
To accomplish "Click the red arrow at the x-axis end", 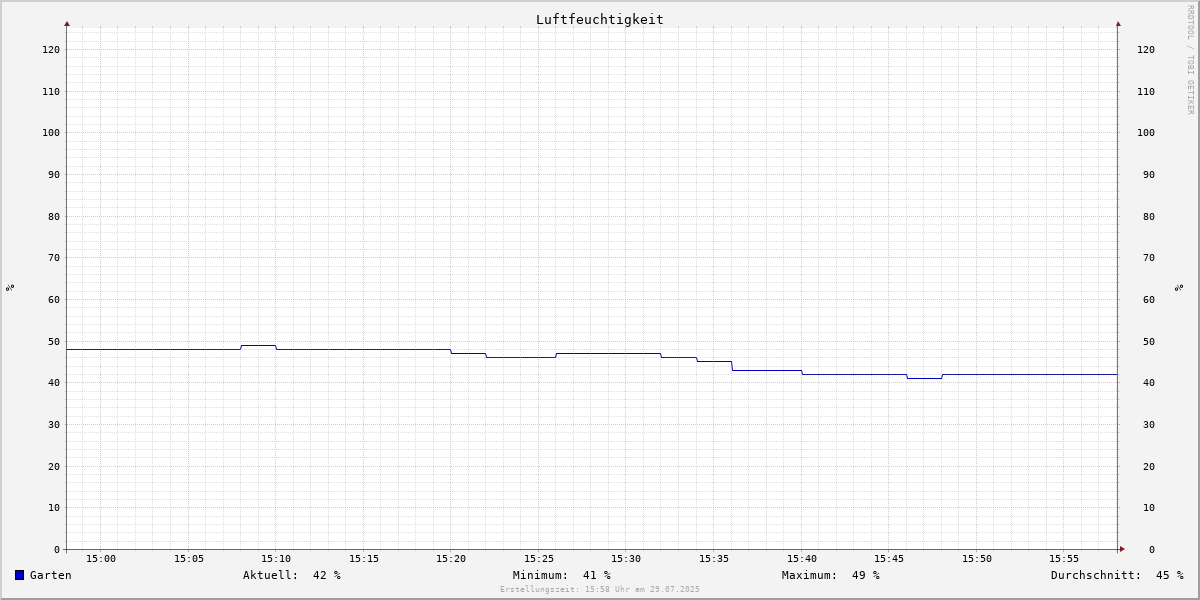I will (x=1122, y=549).
